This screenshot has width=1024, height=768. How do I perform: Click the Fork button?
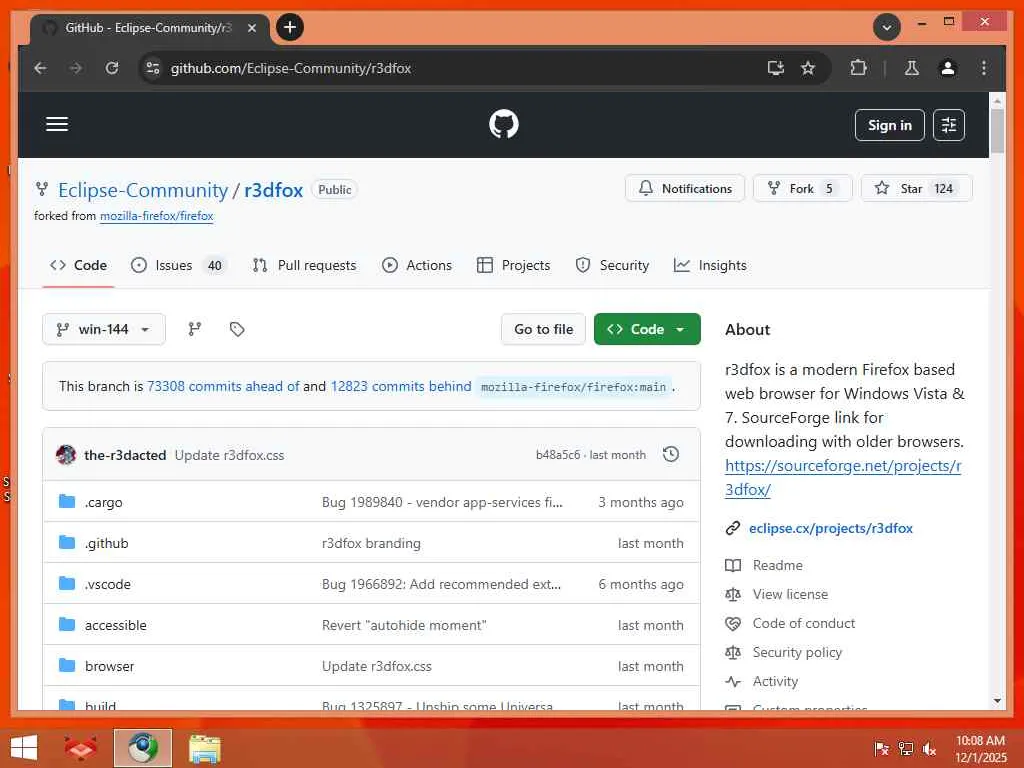(803, 188)
